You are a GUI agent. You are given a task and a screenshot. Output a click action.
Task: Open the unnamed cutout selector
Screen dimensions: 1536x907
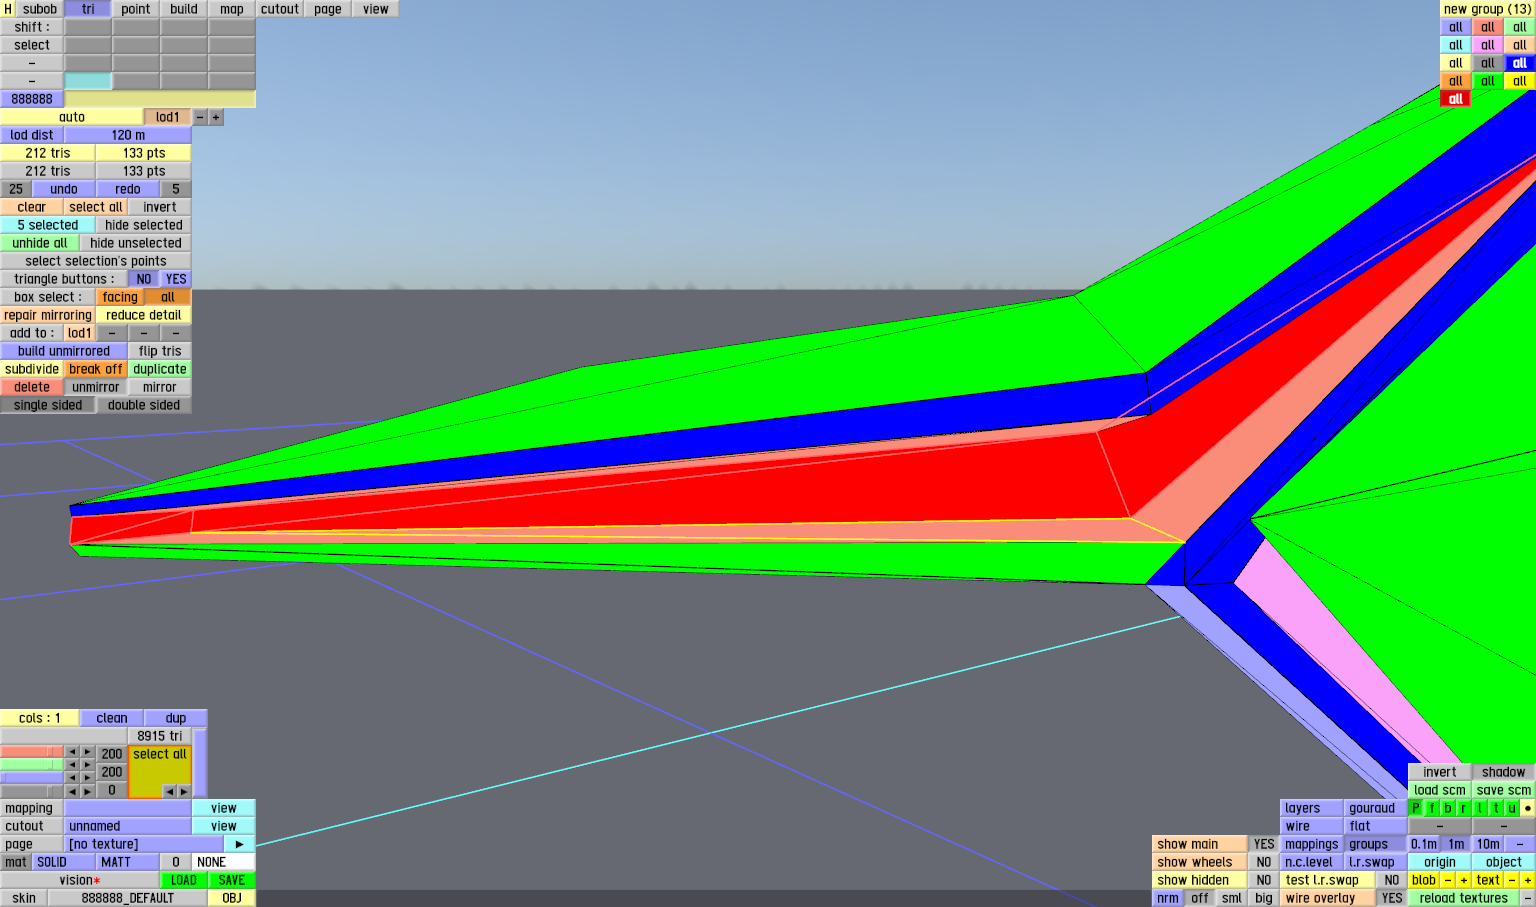pyautogui.click(x=128, y=826)
